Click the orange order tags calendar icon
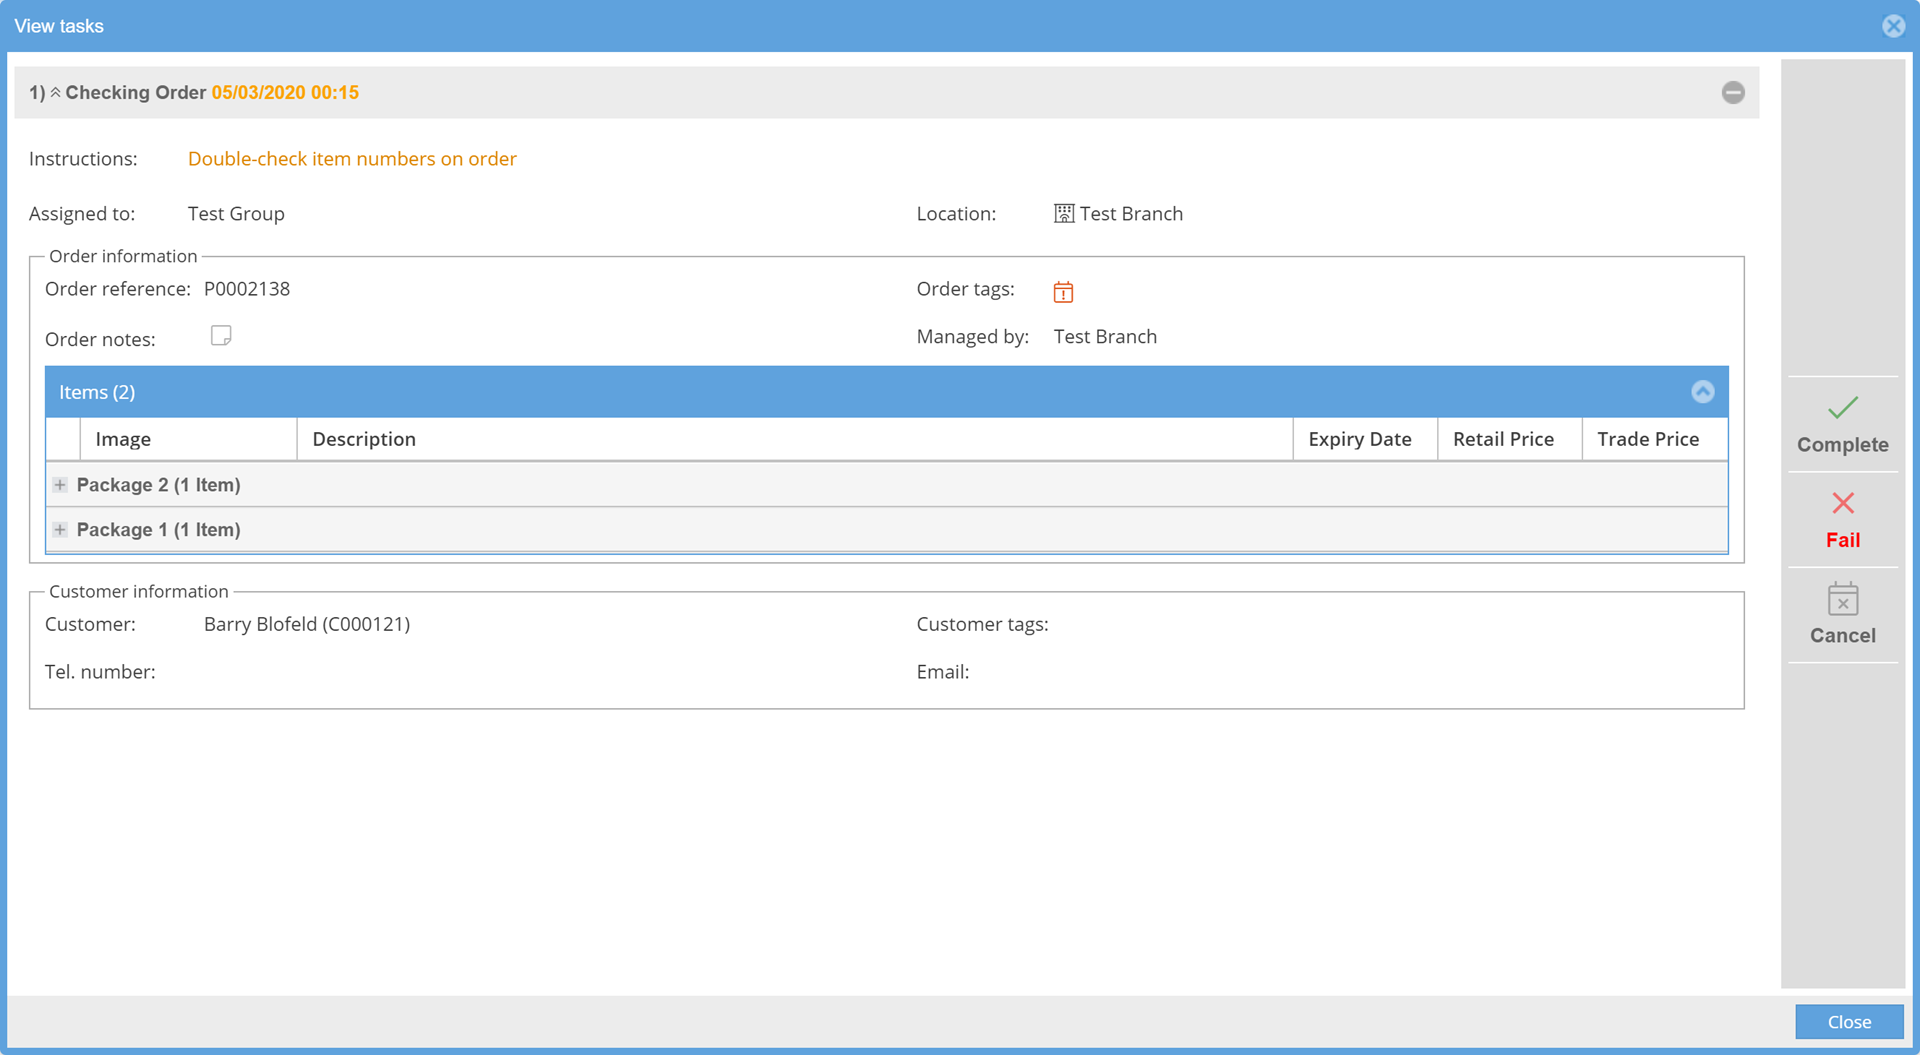Screen dimensions: 1920x1055 coord(1063,292)
